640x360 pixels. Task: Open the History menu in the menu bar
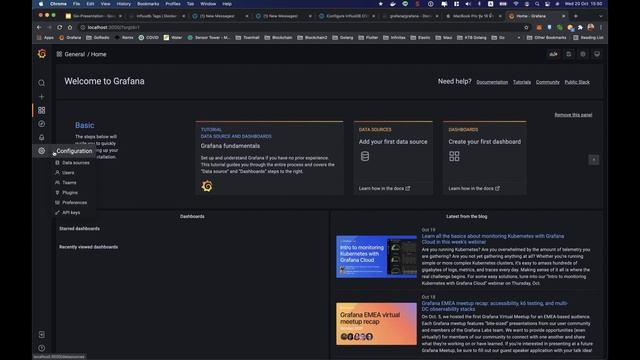[x=124, y=4]
